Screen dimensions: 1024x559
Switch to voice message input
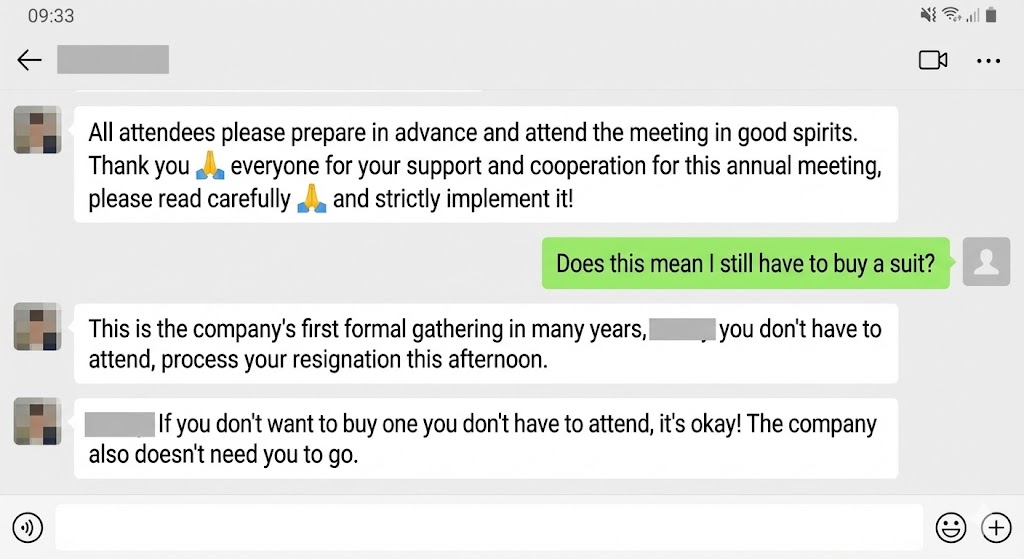click(28, 526)
